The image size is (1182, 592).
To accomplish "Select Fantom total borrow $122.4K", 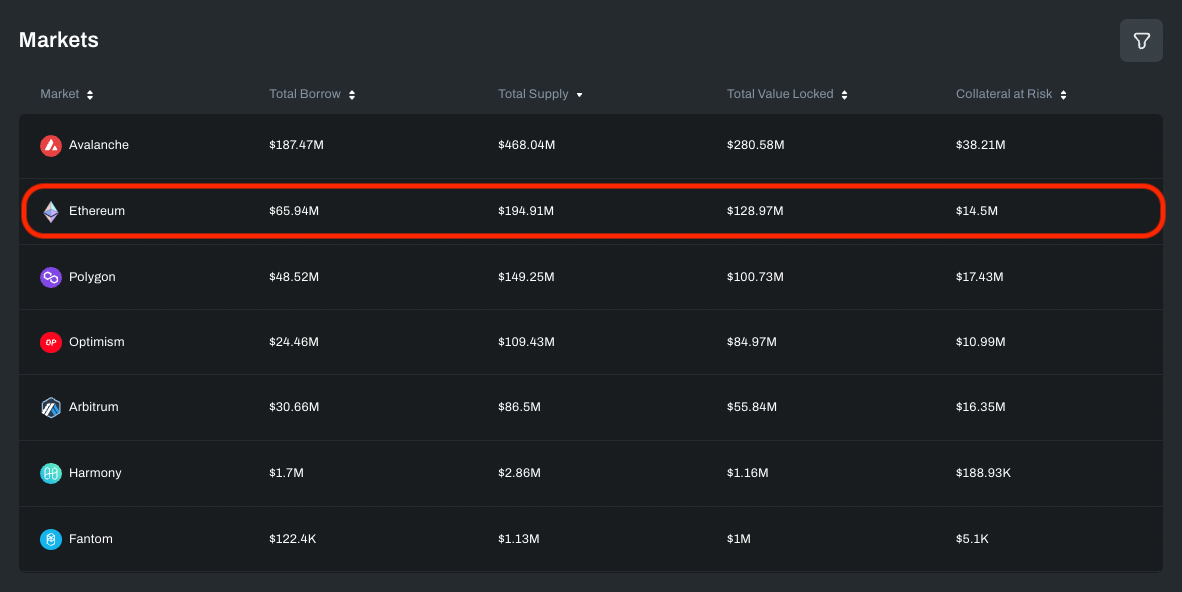I will tap(292, 538).
